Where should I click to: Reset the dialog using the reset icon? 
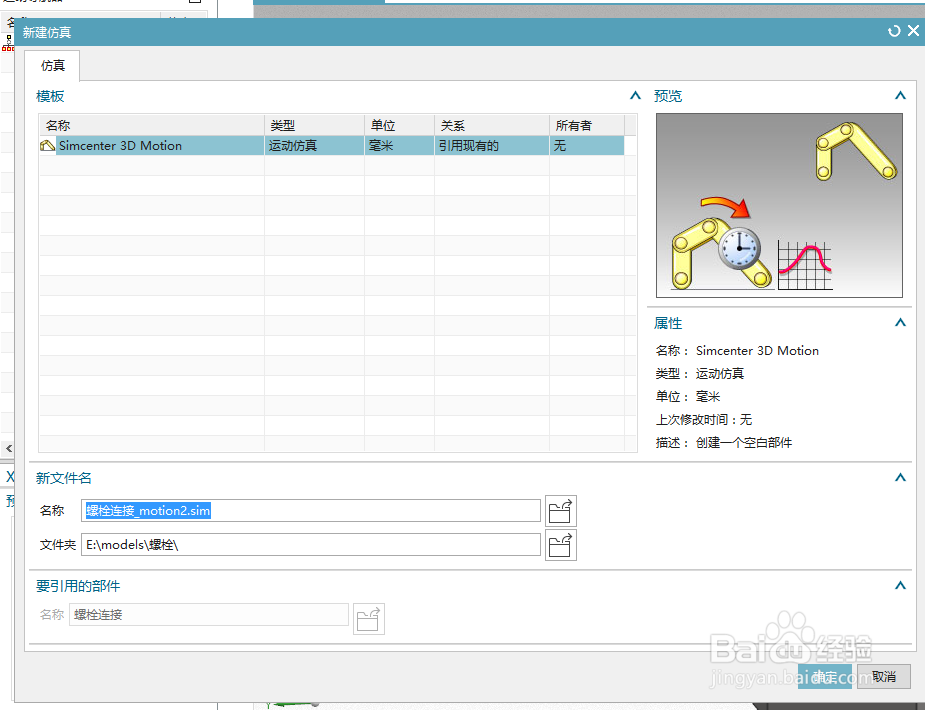(894, 31)
